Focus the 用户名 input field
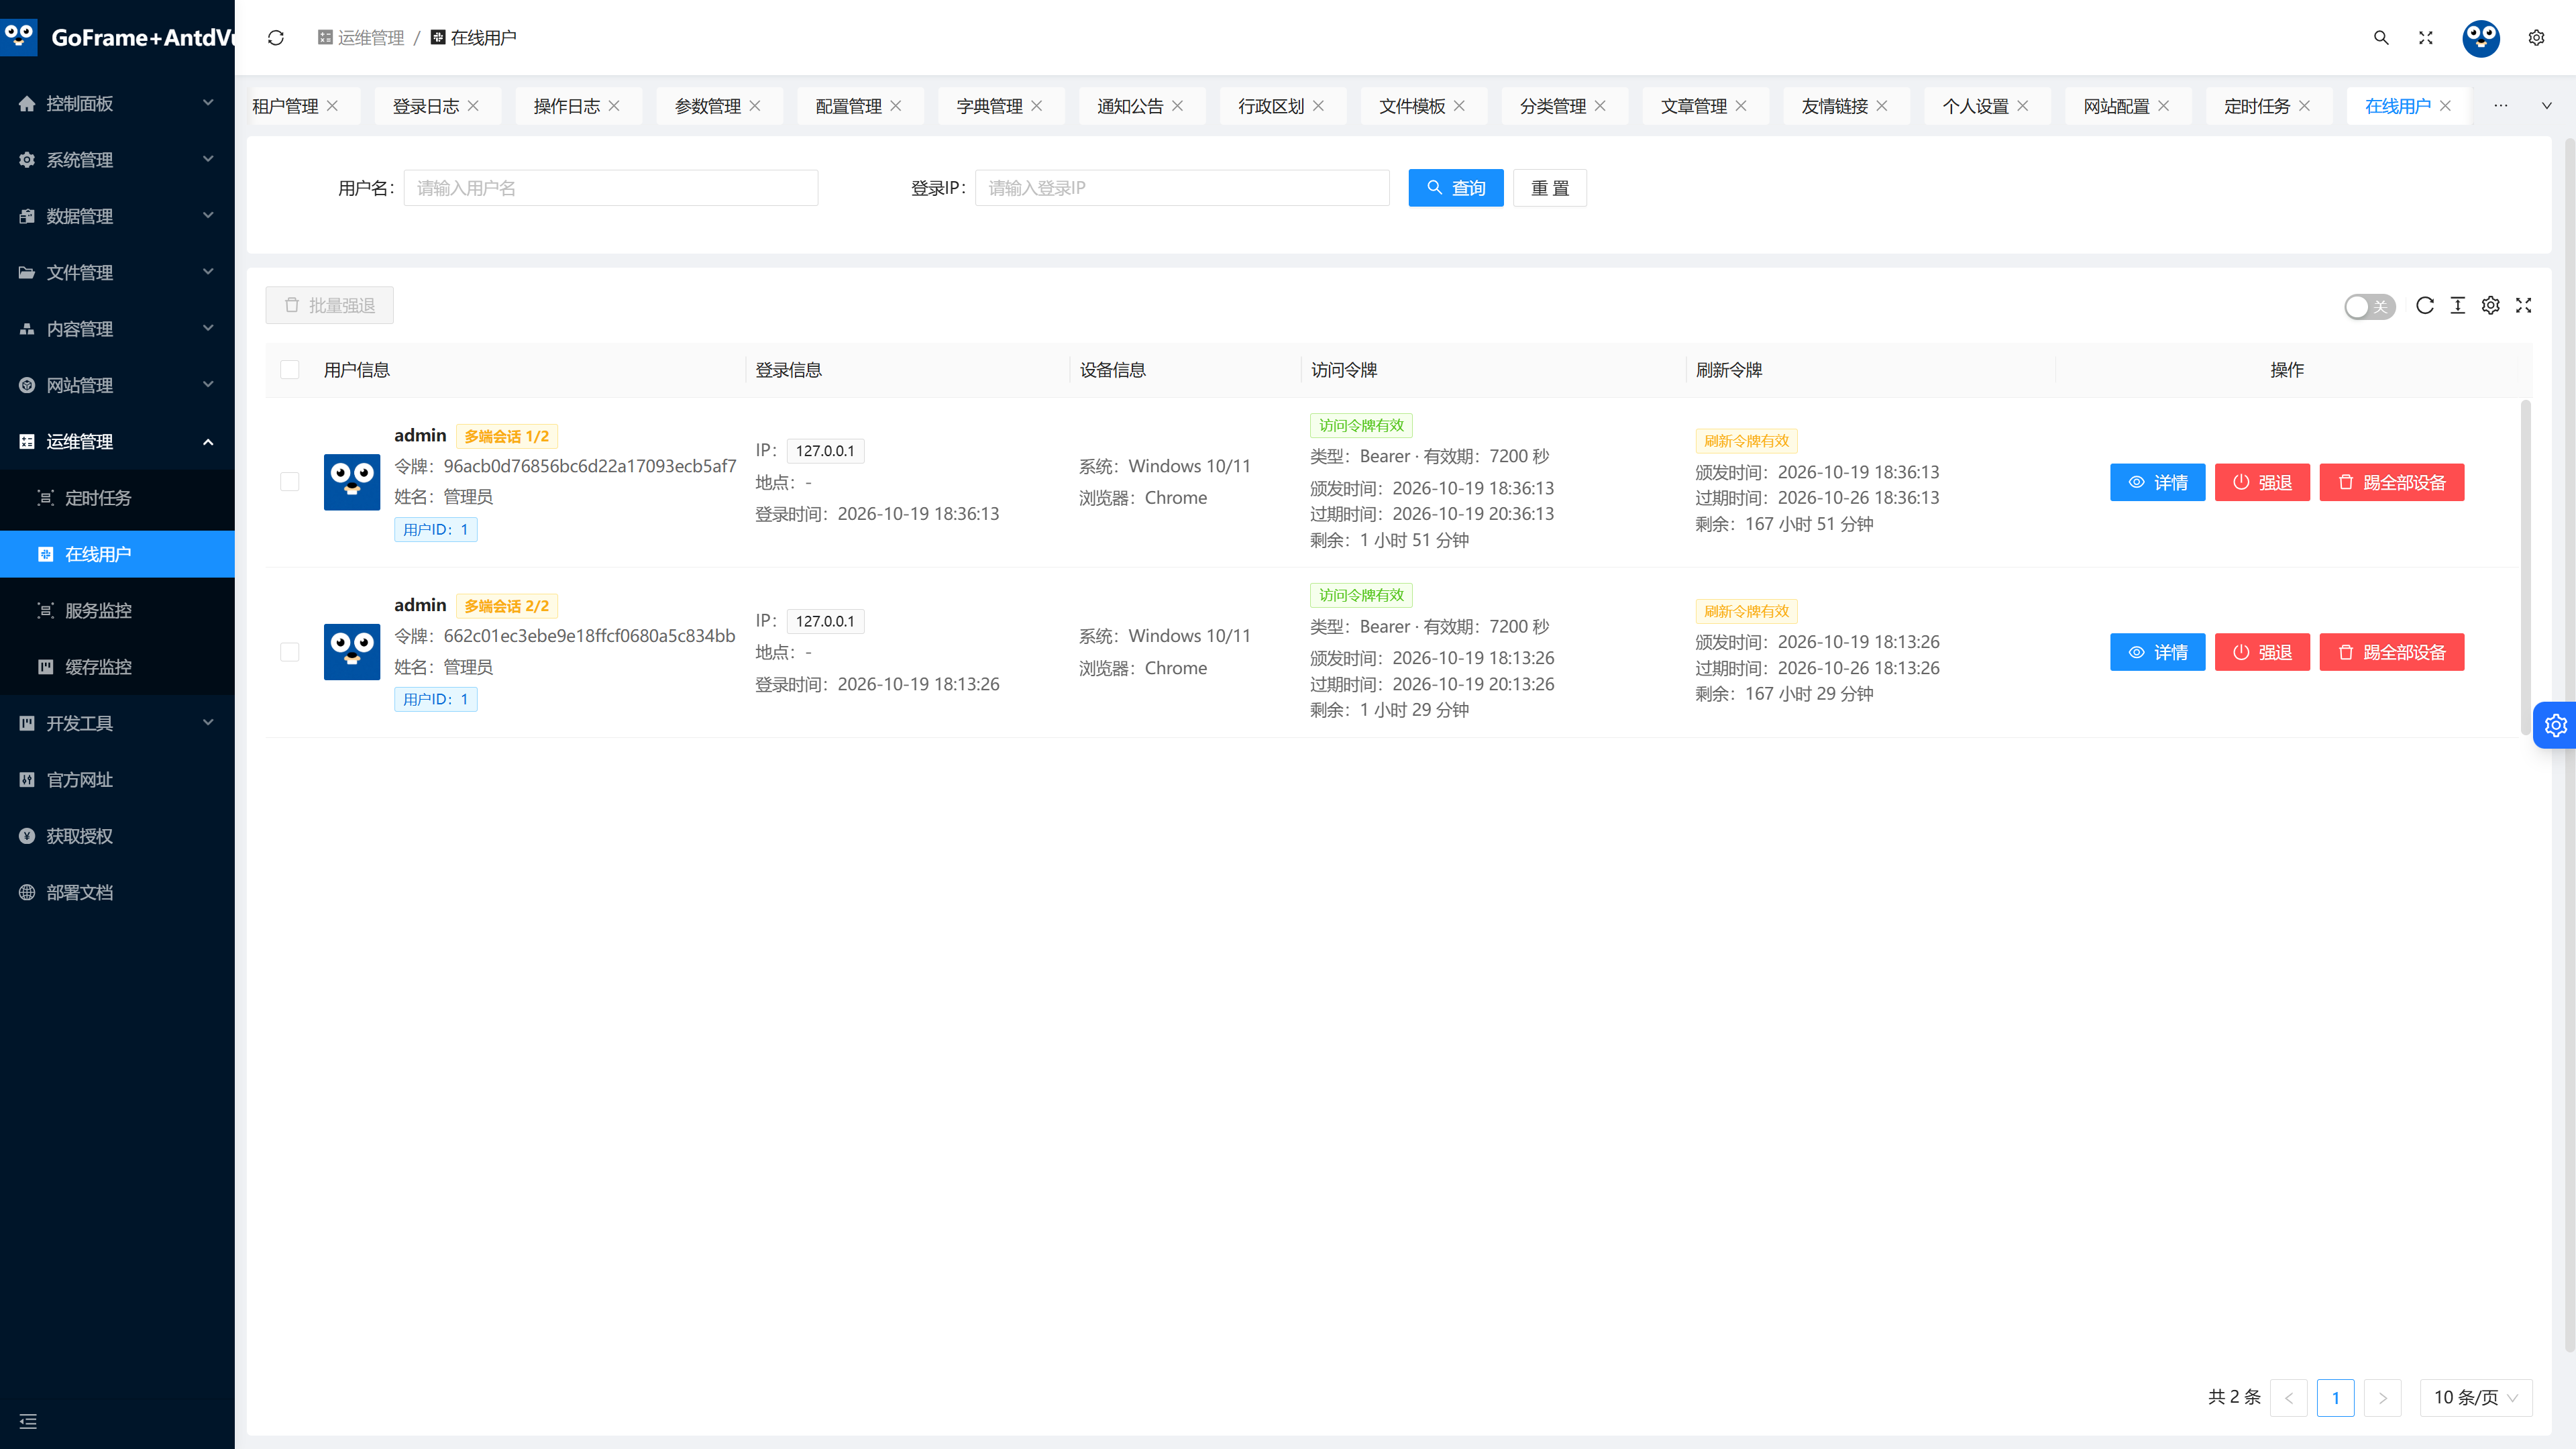The height and width of the screenshot is (1449, 2576). click(x=611, y=188)
